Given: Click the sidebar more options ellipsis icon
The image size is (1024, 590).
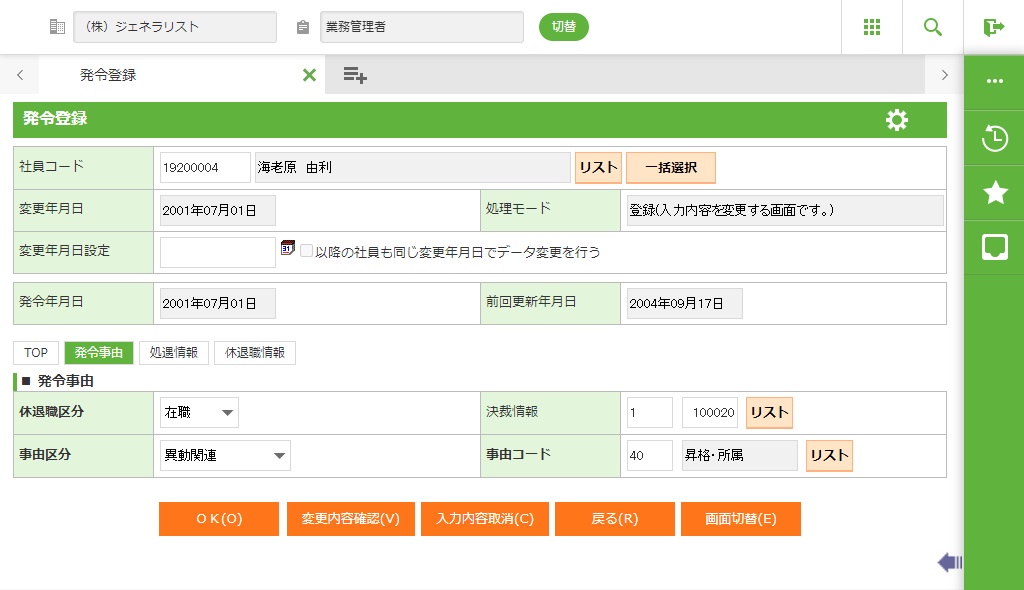Looking at the screenshot, I should pyautogui.click(x=994, y=81).
